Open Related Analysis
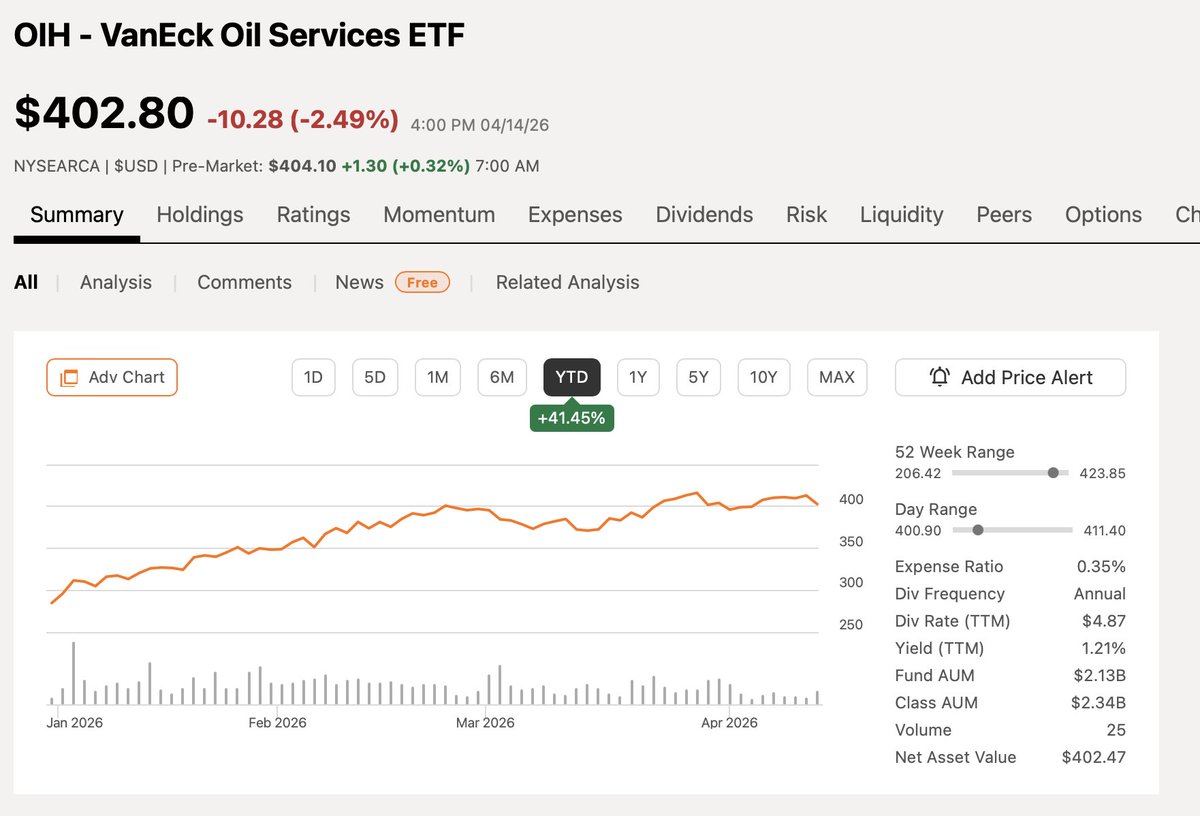Screen dimensions: 1200x816 [x=567, y=282]
